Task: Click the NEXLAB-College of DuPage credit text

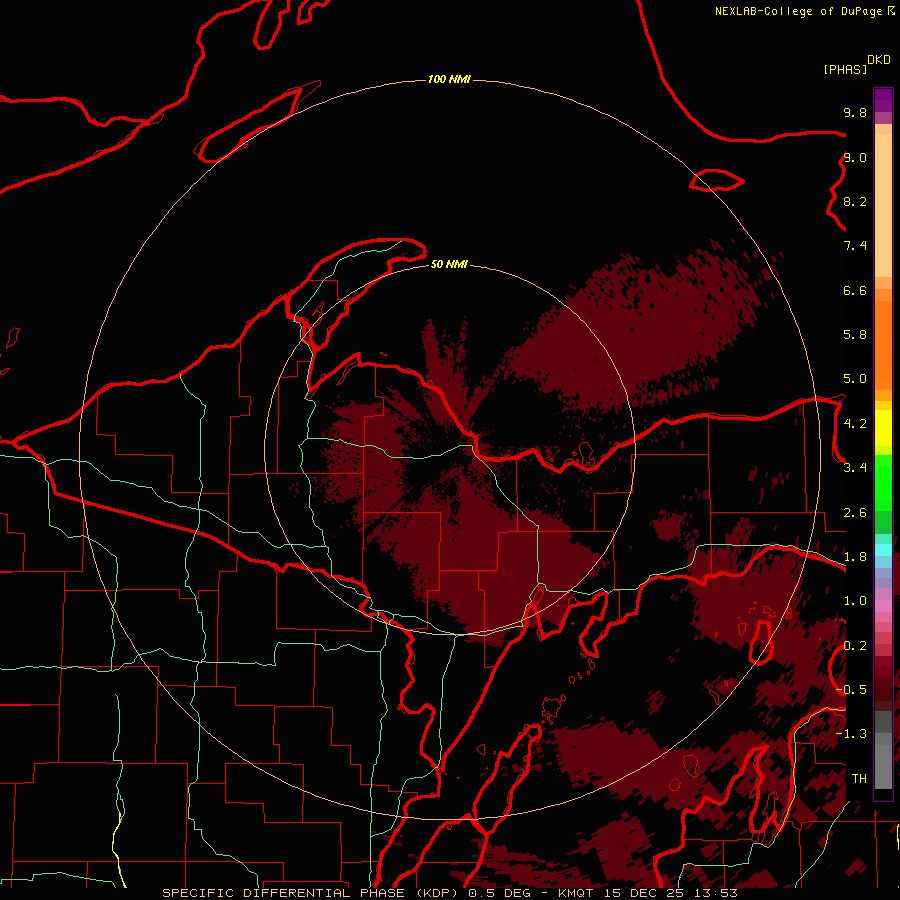Action: [798, 11]
